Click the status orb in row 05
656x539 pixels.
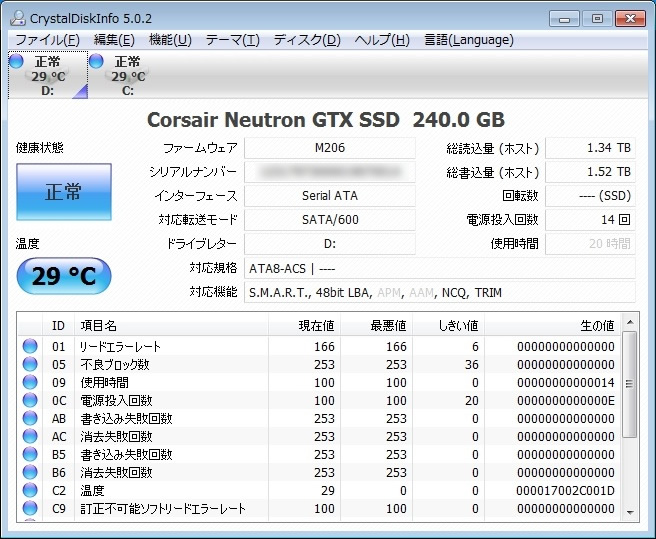pos(30,364)
